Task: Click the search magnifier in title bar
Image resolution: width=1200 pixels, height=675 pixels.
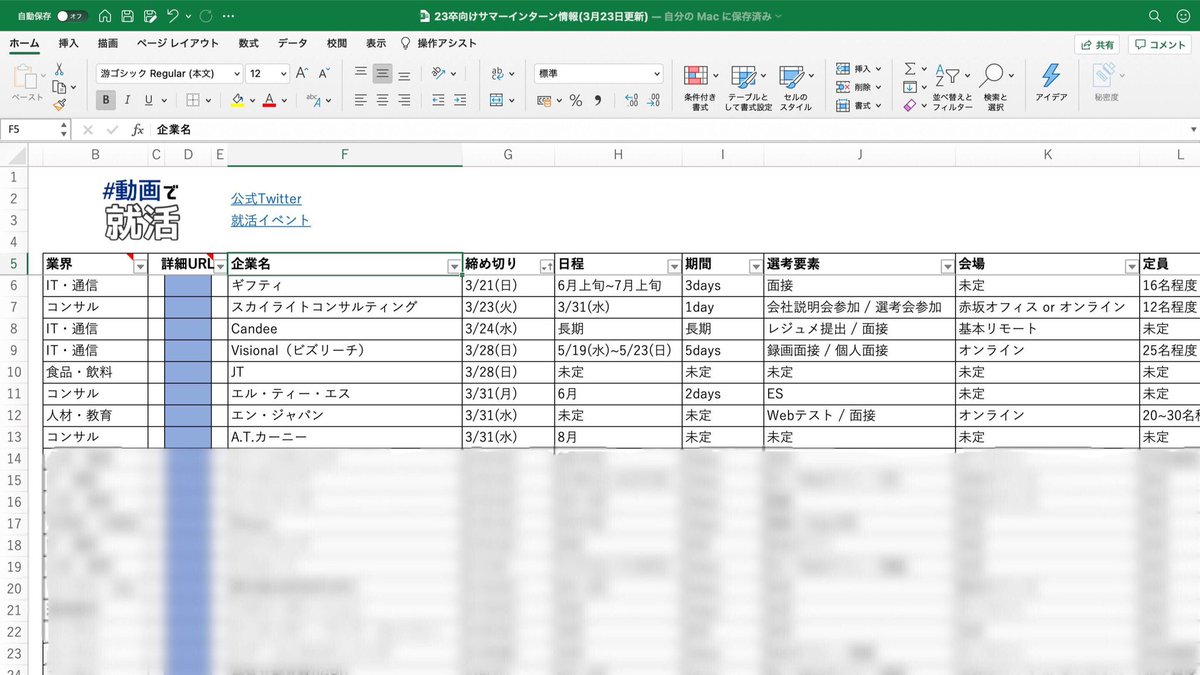Action: click(x=1155, y=16)
